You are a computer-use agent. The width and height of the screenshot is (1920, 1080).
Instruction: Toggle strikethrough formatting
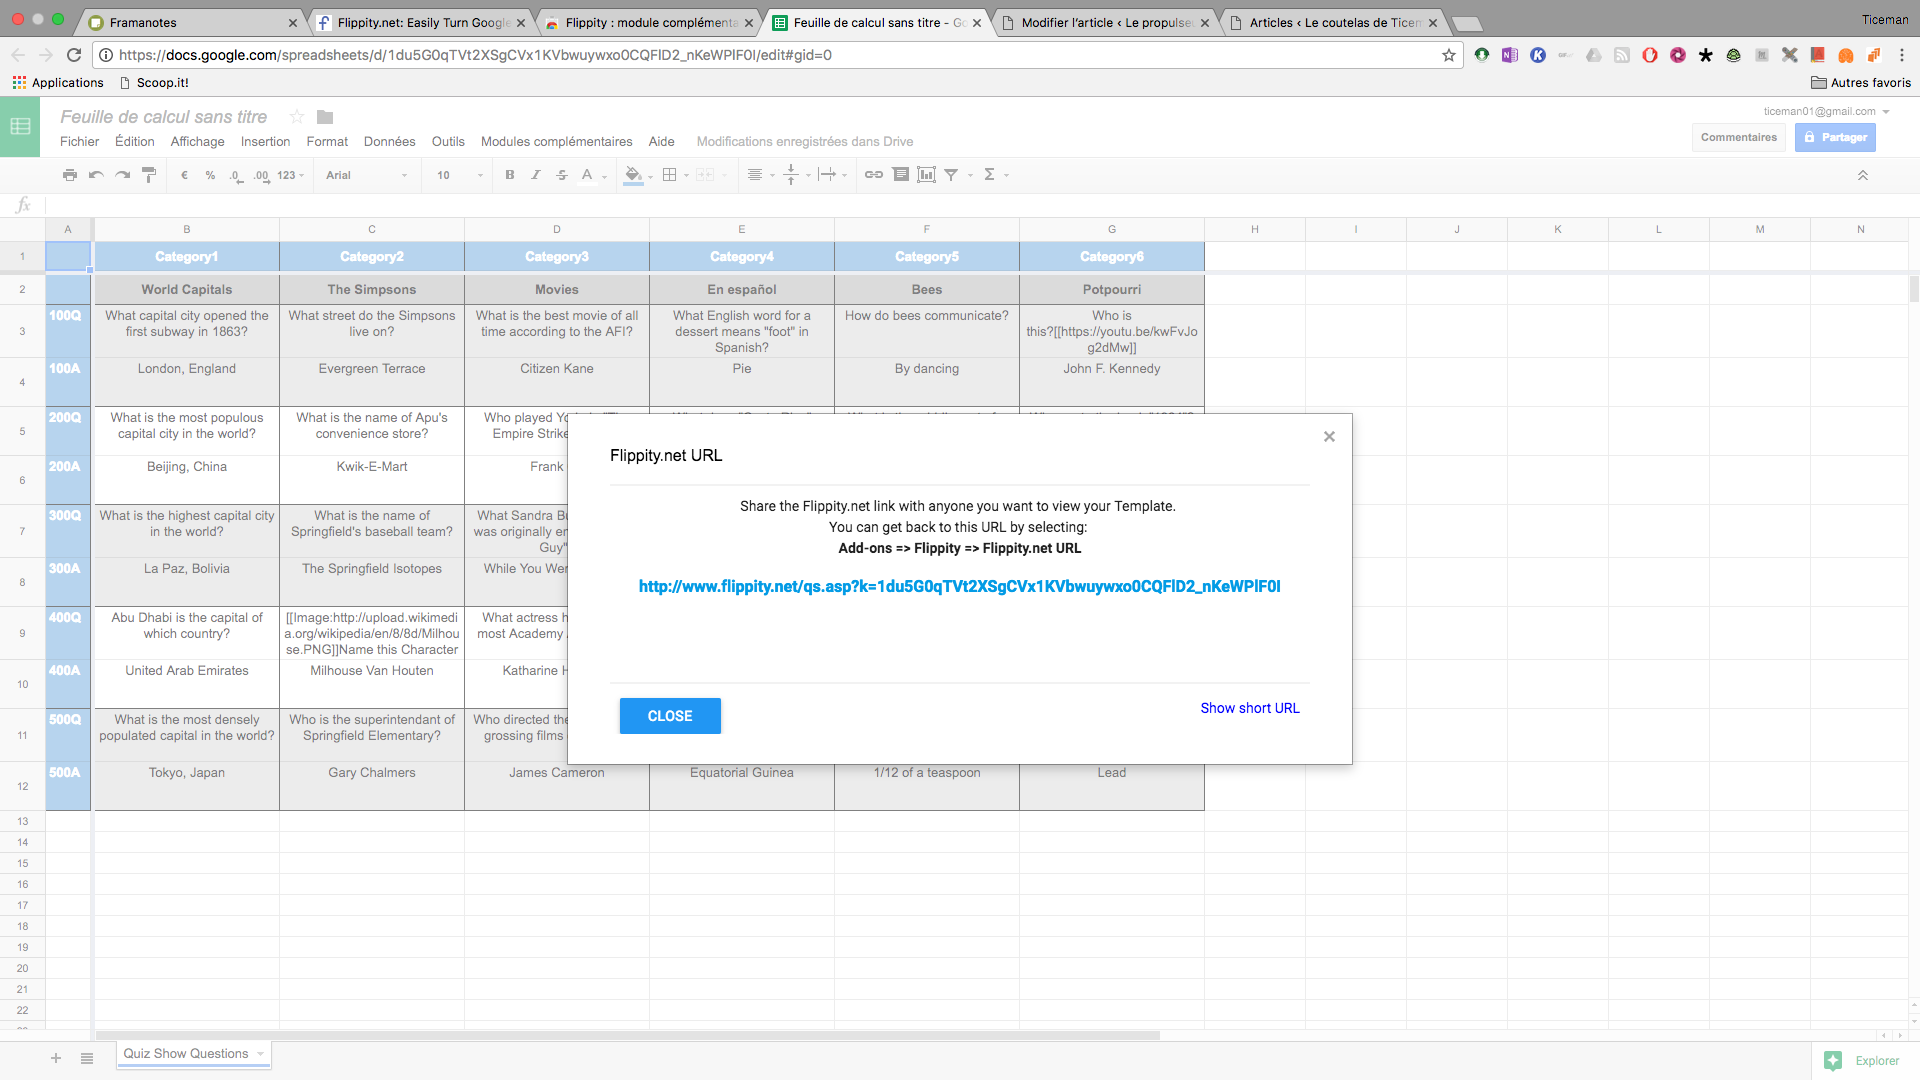point(562,175)
